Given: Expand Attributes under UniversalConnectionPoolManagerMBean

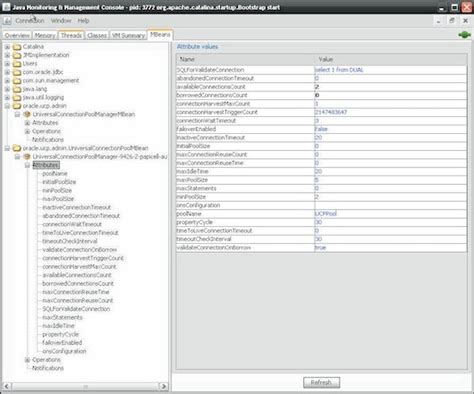Looking at the screenshot, I should tap(27, 123).
